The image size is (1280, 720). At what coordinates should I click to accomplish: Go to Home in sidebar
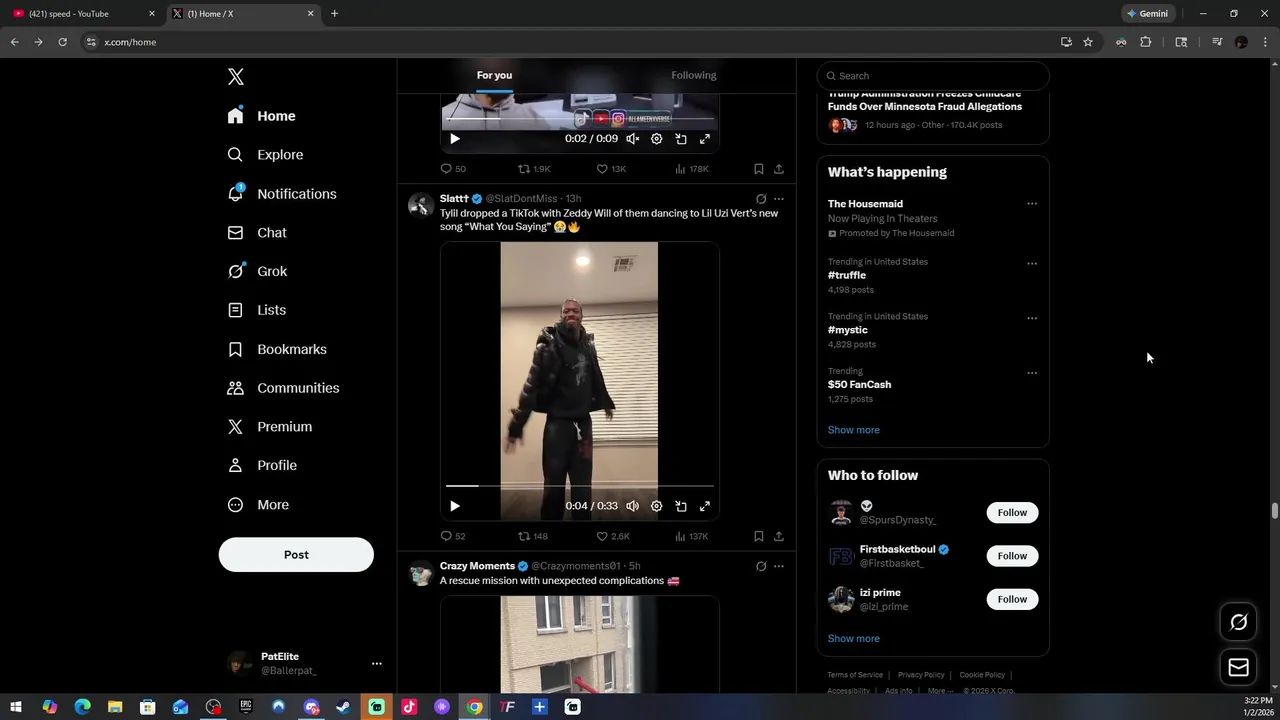coord(262,116)
